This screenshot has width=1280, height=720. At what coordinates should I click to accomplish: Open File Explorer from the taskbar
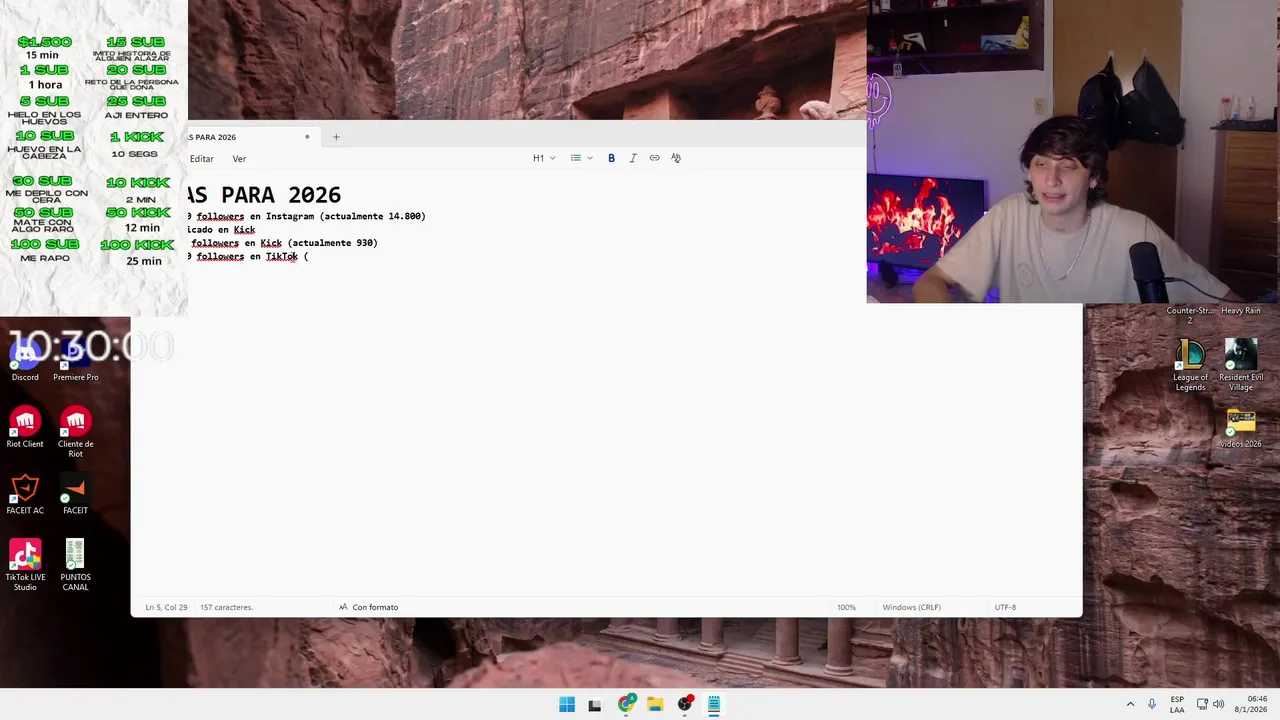[655, 704]
